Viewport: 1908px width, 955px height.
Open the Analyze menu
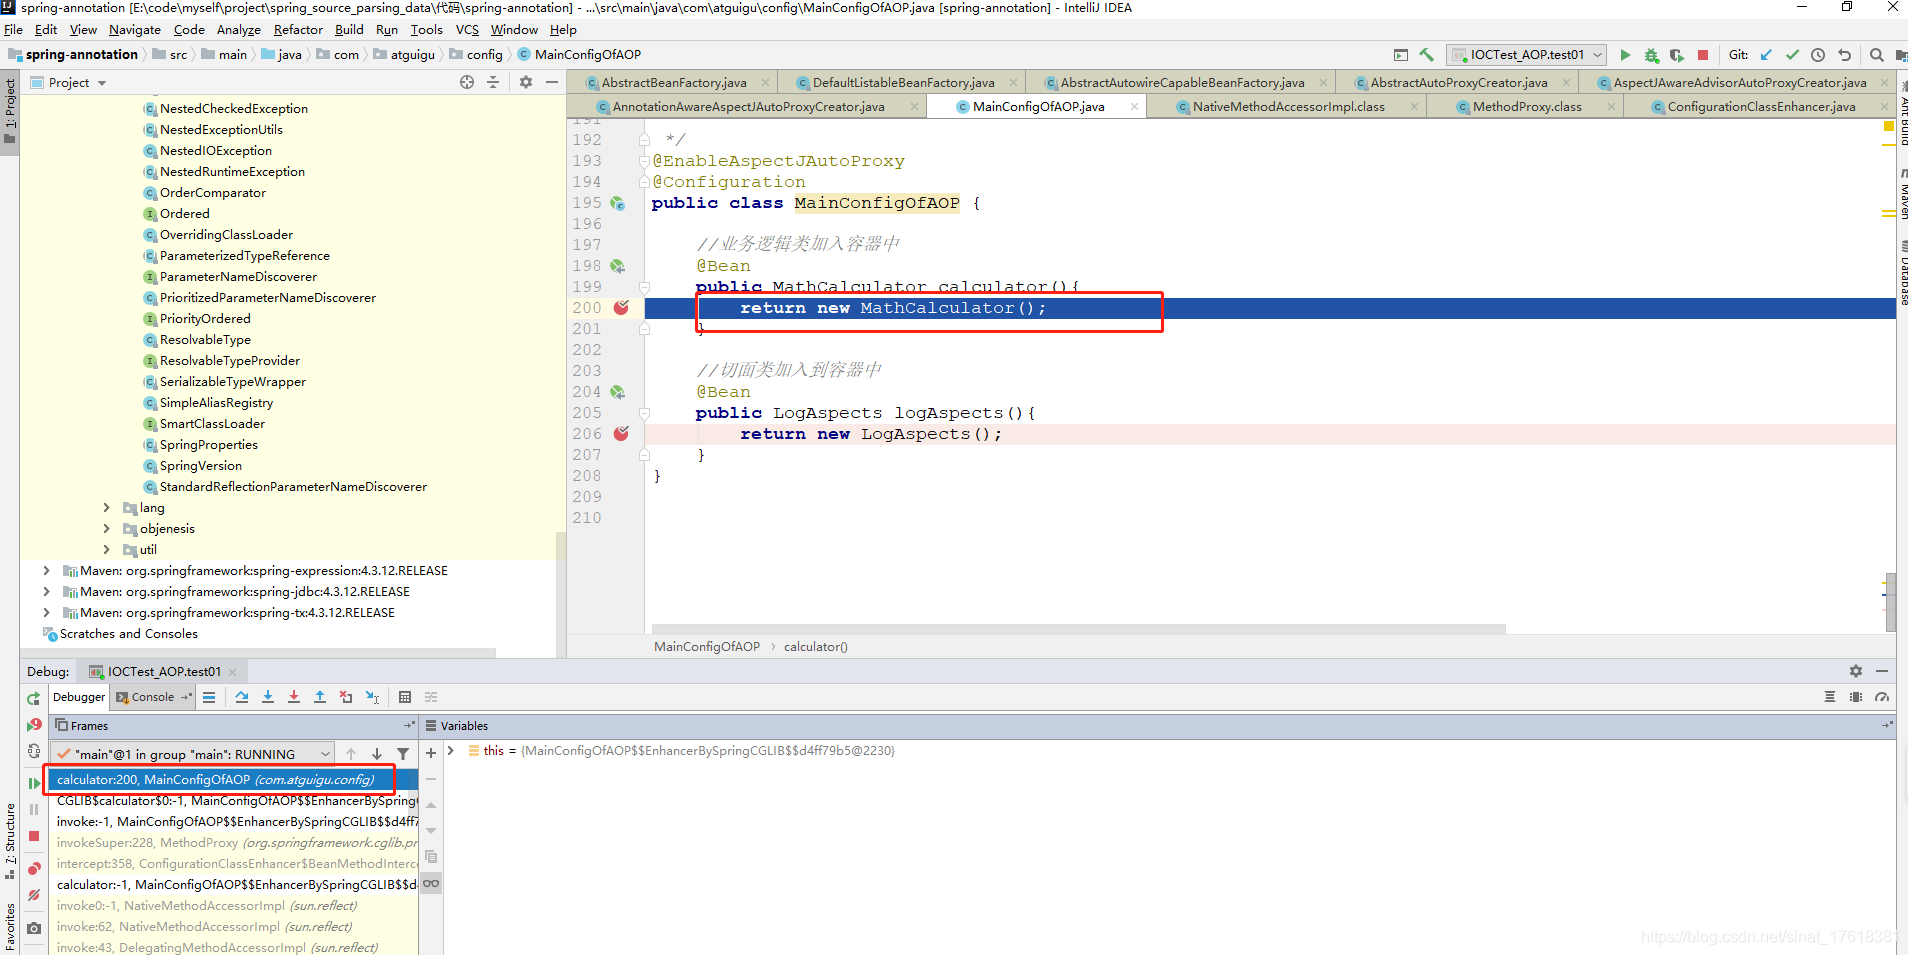[239, 30]
